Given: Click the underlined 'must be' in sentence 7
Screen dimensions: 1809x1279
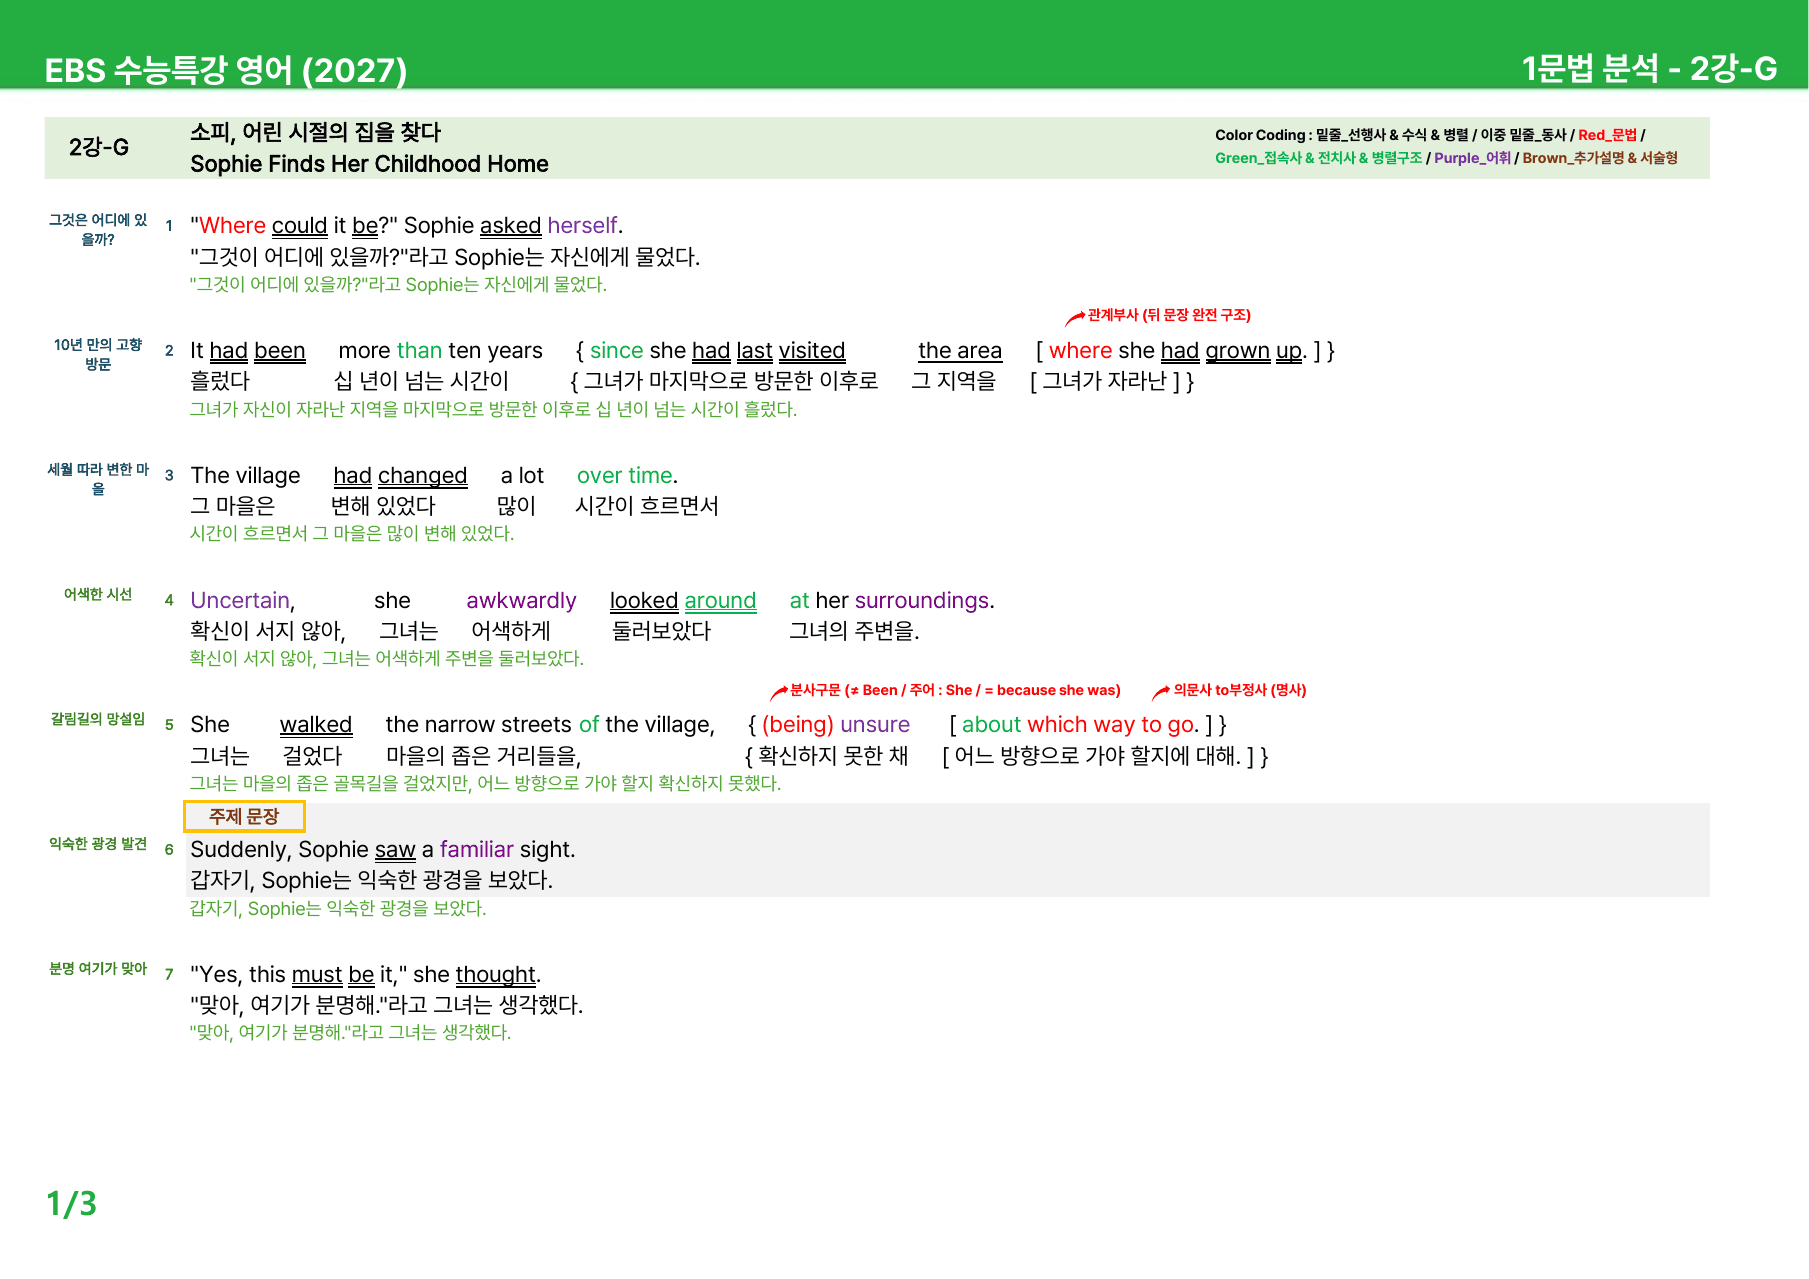Looking at the screenshot, I should click(333, 974).
